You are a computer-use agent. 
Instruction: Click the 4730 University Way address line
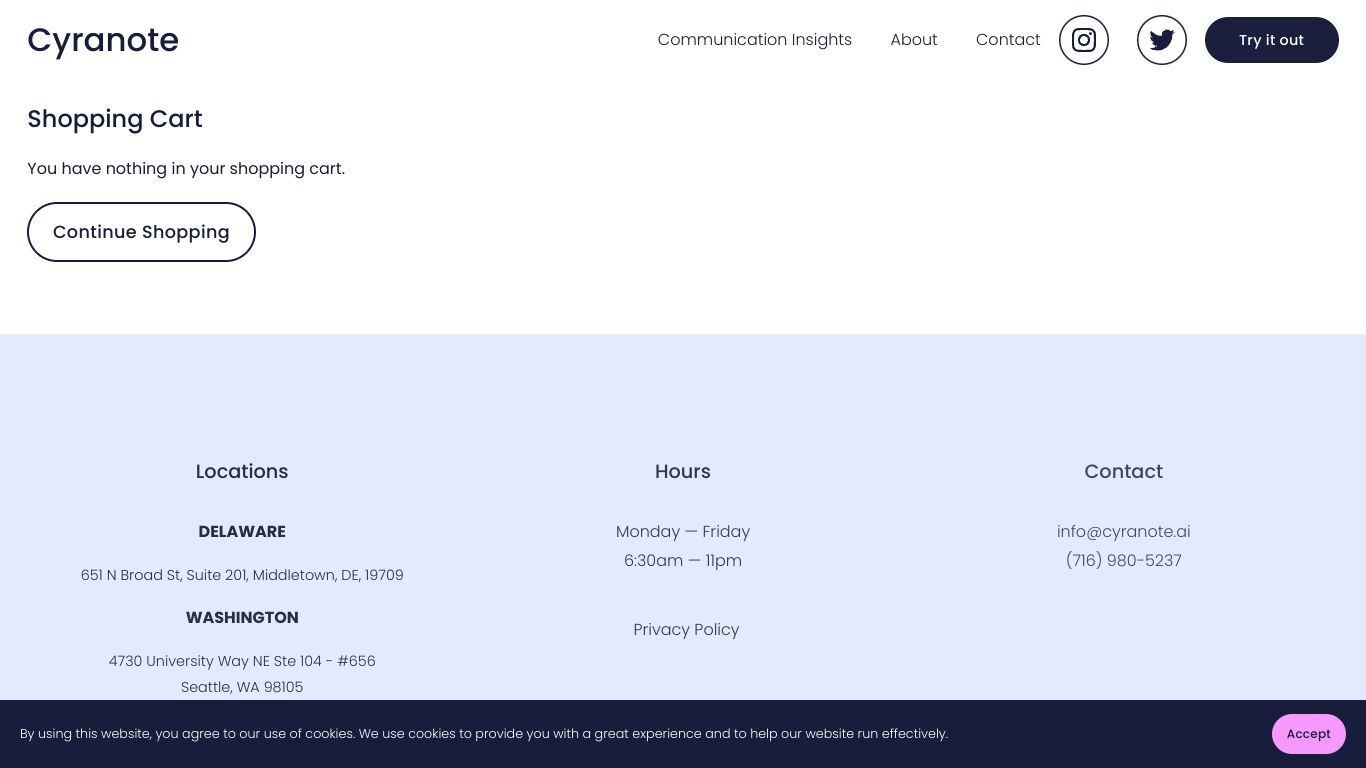242,661
